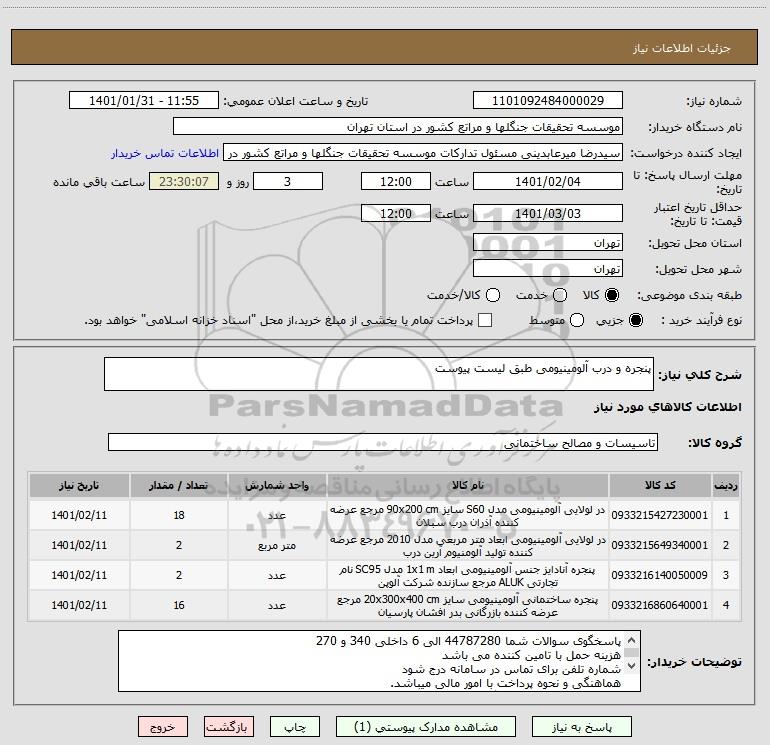Click the چاپ print button
Screen dimensions: 770x745
pyautogui.click(x=295, y=727)
